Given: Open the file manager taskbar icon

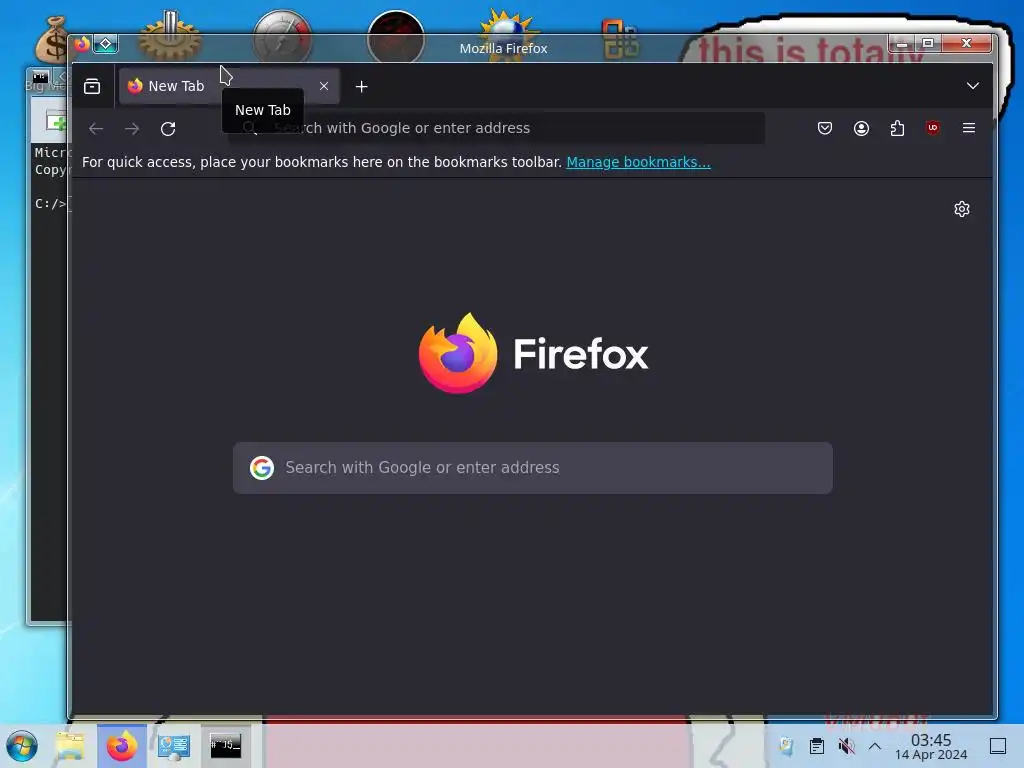Looking at the screenshot, I should click(x=70, y=746).
